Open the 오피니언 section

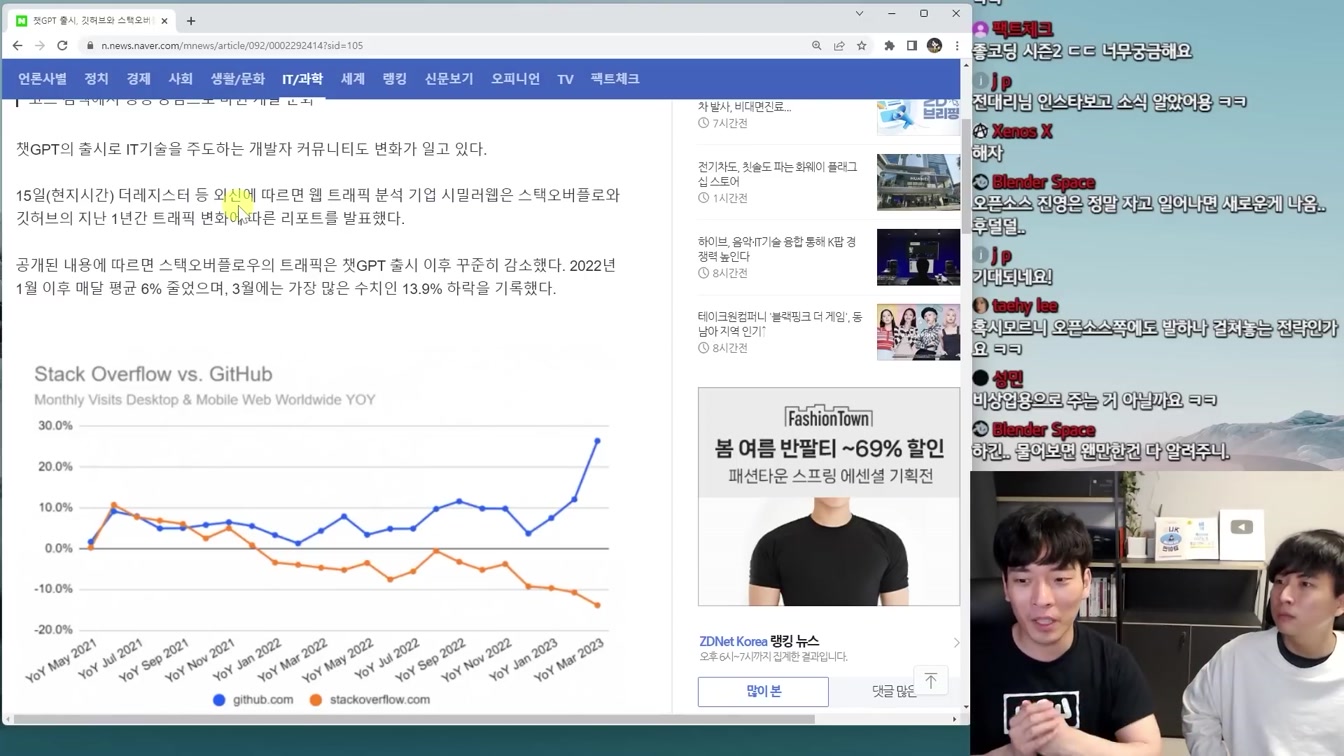(515, 79)
